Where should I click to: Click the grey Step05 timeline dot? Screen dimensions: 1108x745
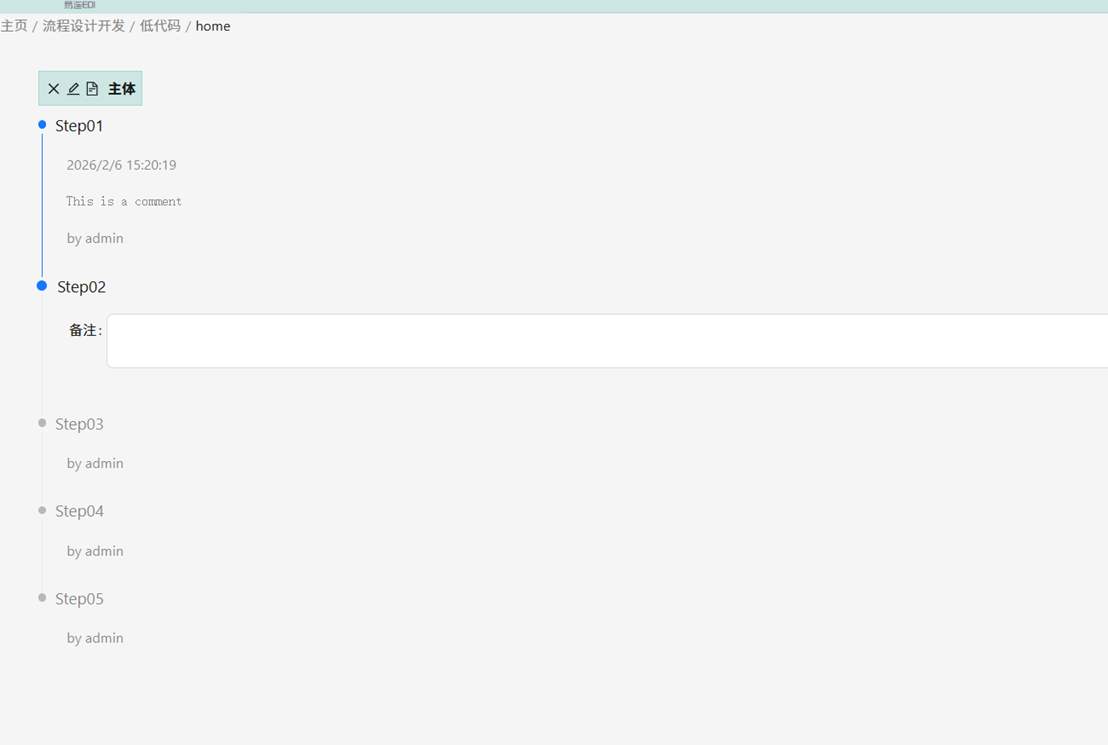click(42, 598)
